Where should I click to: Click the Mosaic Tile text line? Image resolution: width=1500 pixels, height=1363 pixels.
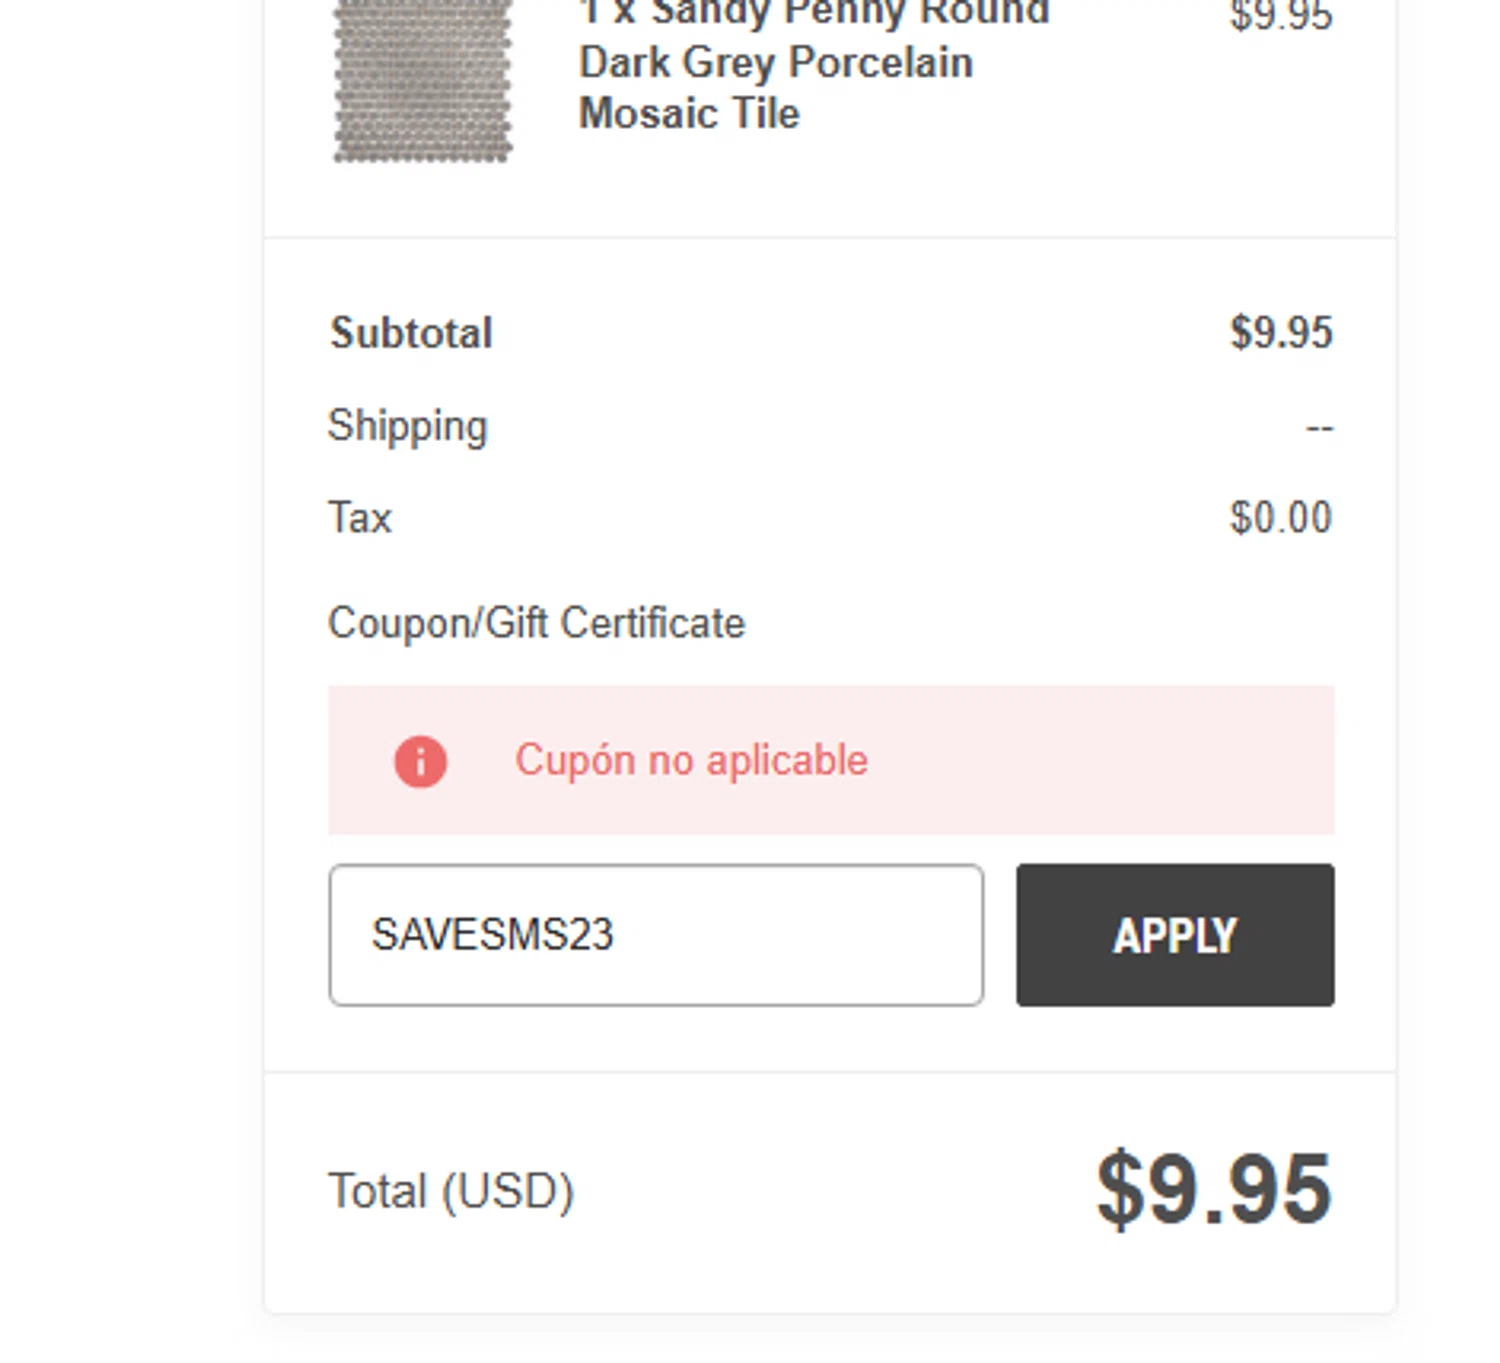point(690,113)
